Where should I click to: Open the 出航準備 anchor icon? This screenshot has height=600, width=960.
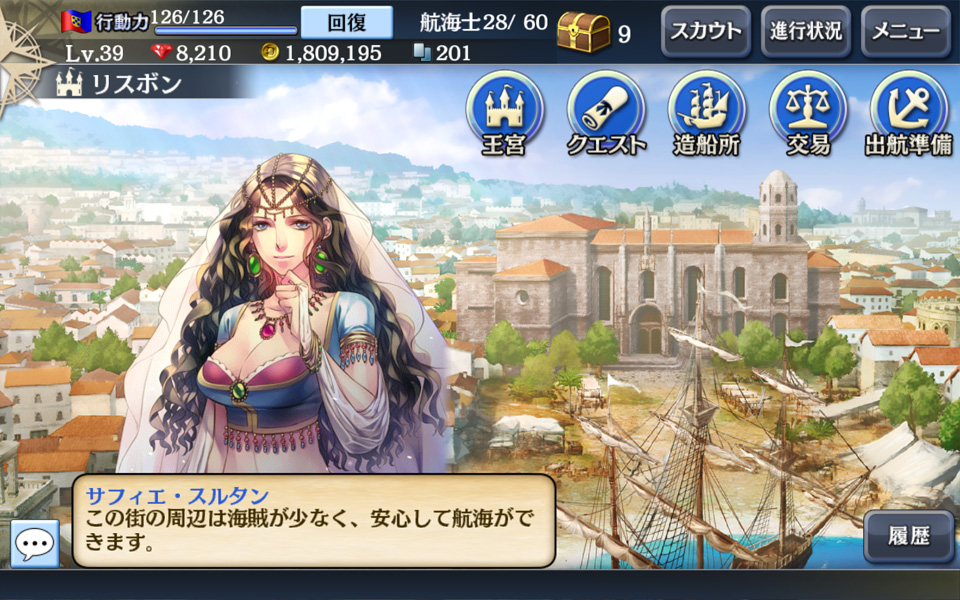[909, 114]
